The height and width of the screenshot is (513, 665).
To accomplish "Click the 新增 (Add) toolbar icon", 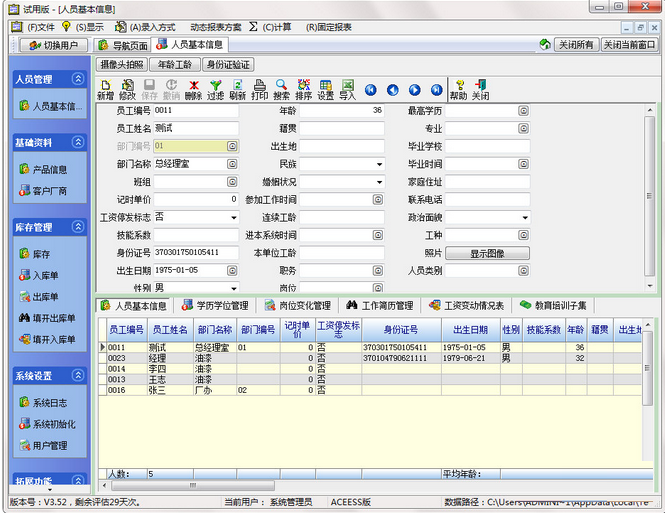I will [105, 90].
